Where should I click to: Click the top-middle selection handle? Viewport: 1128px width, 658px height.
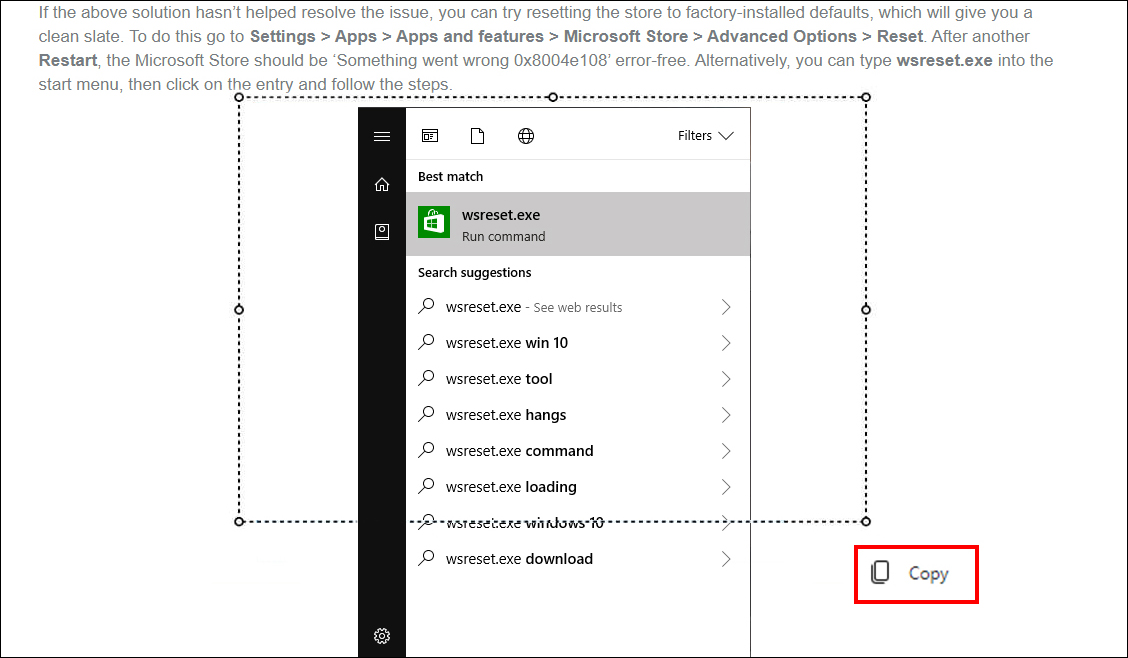(552, 97)
